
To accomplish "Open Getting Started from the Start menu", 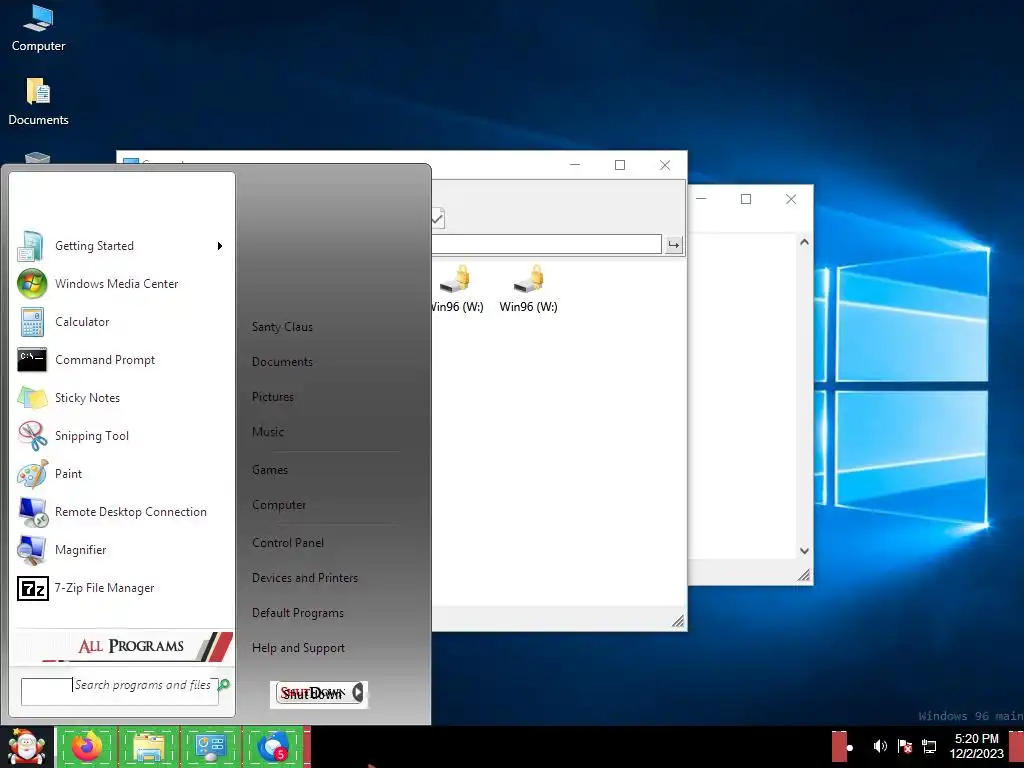I will click(x=121, y=246).
